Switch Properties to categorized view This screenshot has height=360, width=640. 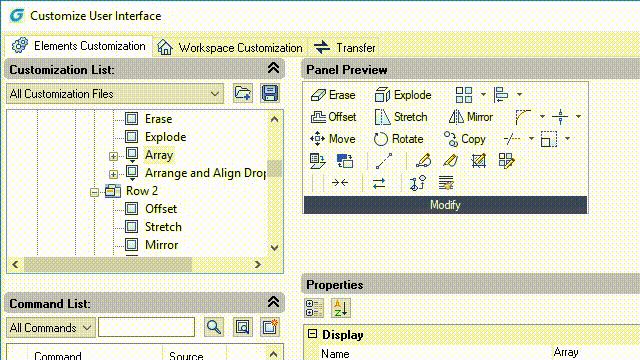click(x=314, y=308)
